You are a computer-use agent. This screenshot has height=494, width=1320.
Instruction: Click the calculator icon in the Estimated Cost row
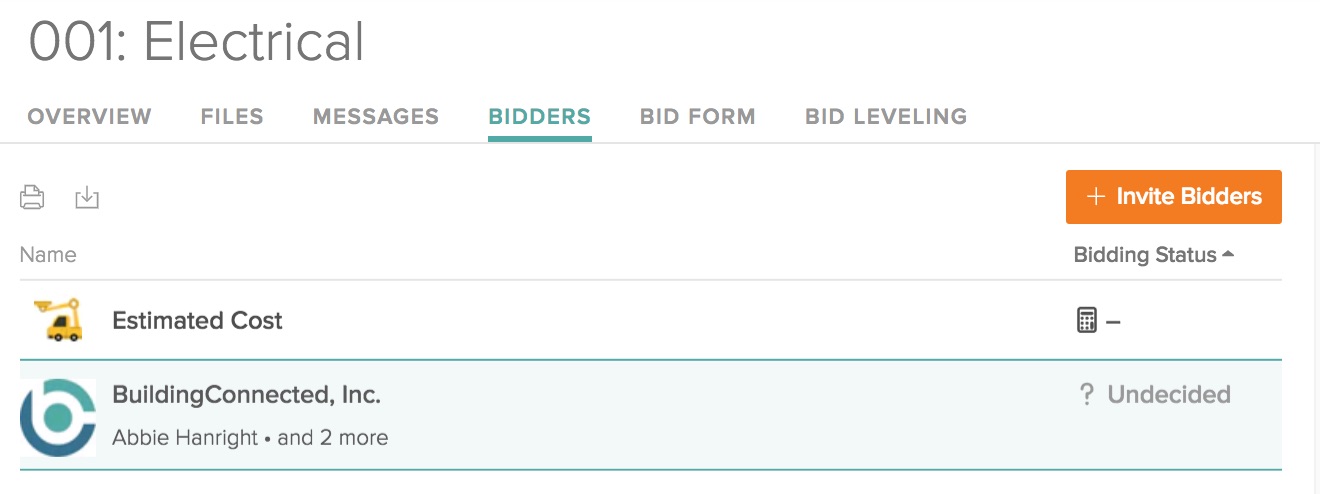coord(1086,321)
